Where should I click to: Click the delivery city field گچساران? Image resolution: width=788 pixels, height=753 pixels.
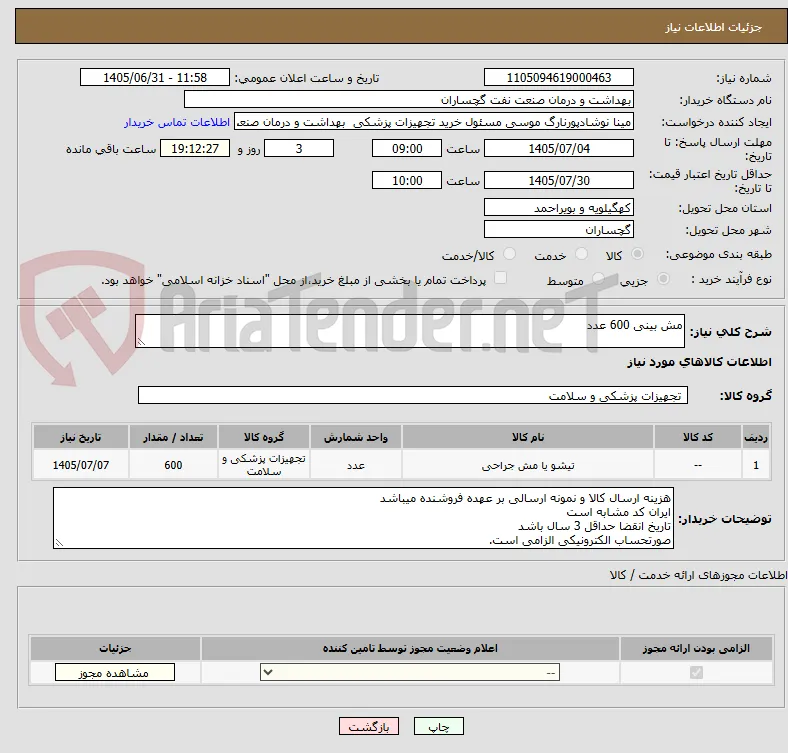pos(559,229)
